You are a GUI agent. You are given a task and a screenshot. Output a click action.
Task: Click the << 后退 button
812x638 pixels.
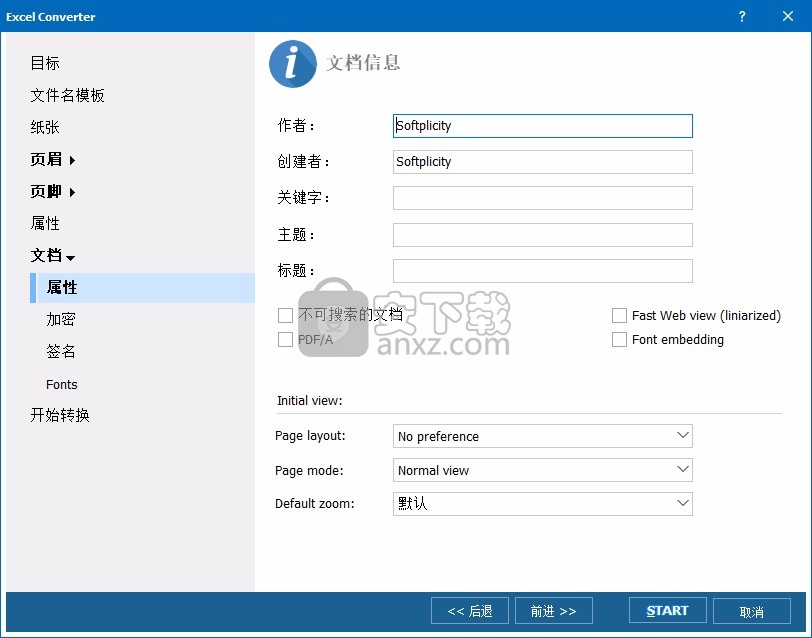tap(470, 611)
